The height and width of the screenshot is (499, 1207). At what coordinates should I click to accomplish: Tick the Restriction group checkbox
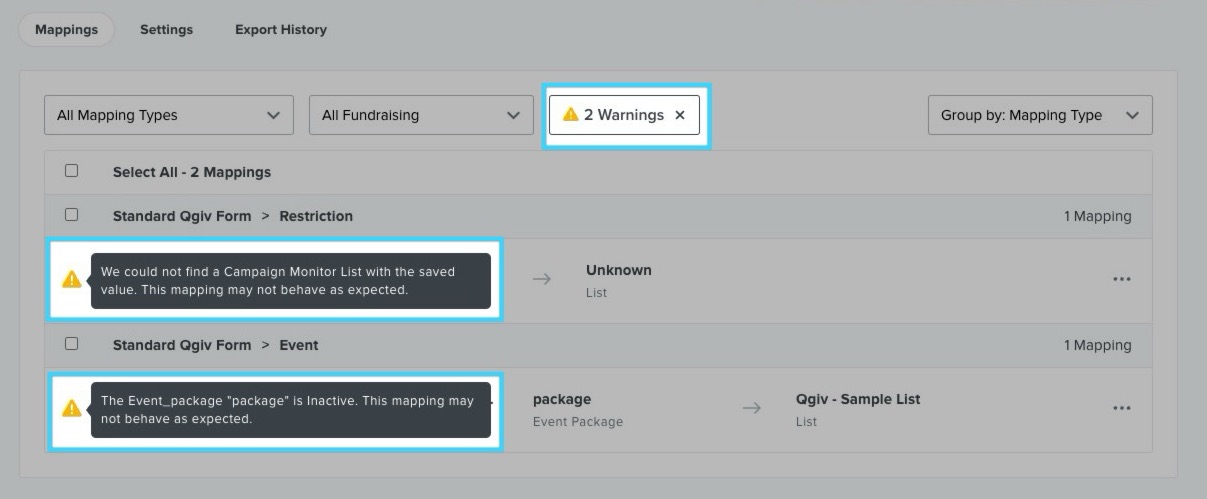[x=71, y=215]
